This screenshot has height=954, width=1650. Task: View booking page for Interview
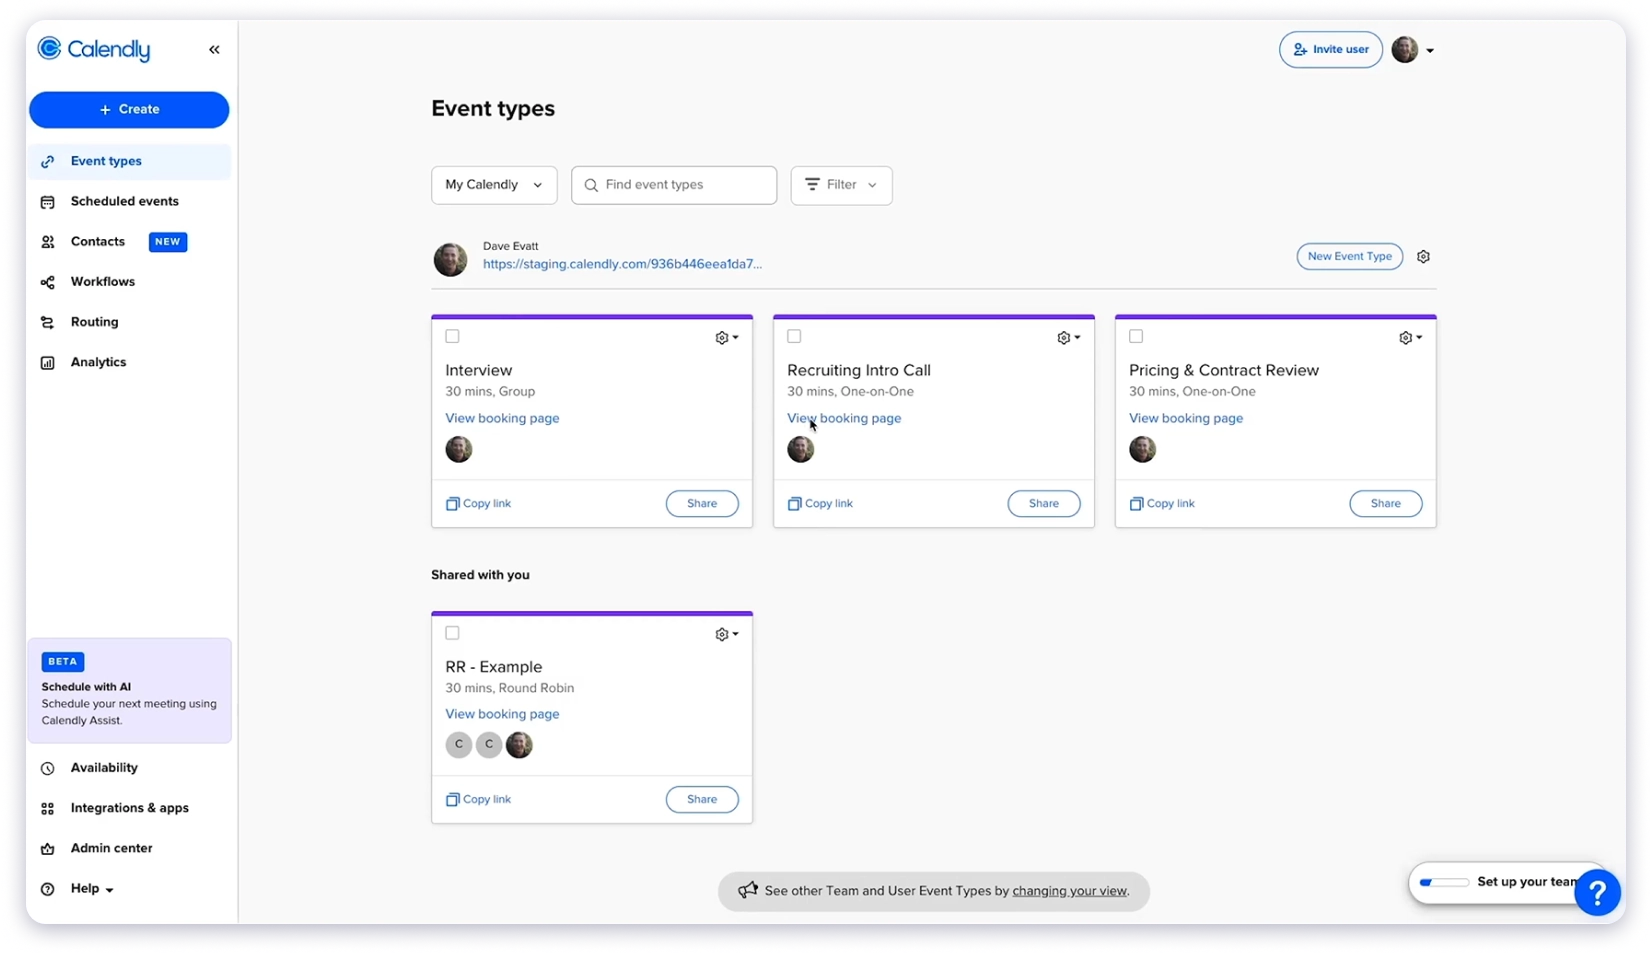pos(502,418)
